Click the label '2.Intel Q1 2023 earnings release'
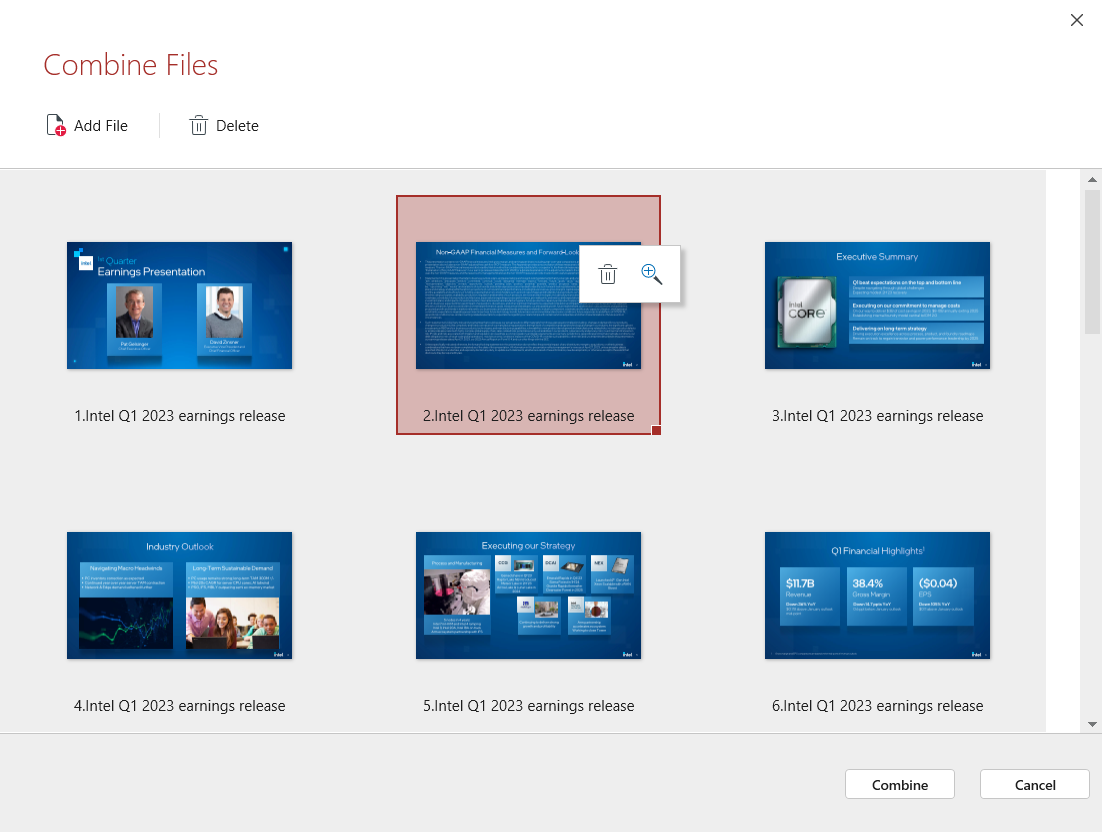 pos(529,416)
